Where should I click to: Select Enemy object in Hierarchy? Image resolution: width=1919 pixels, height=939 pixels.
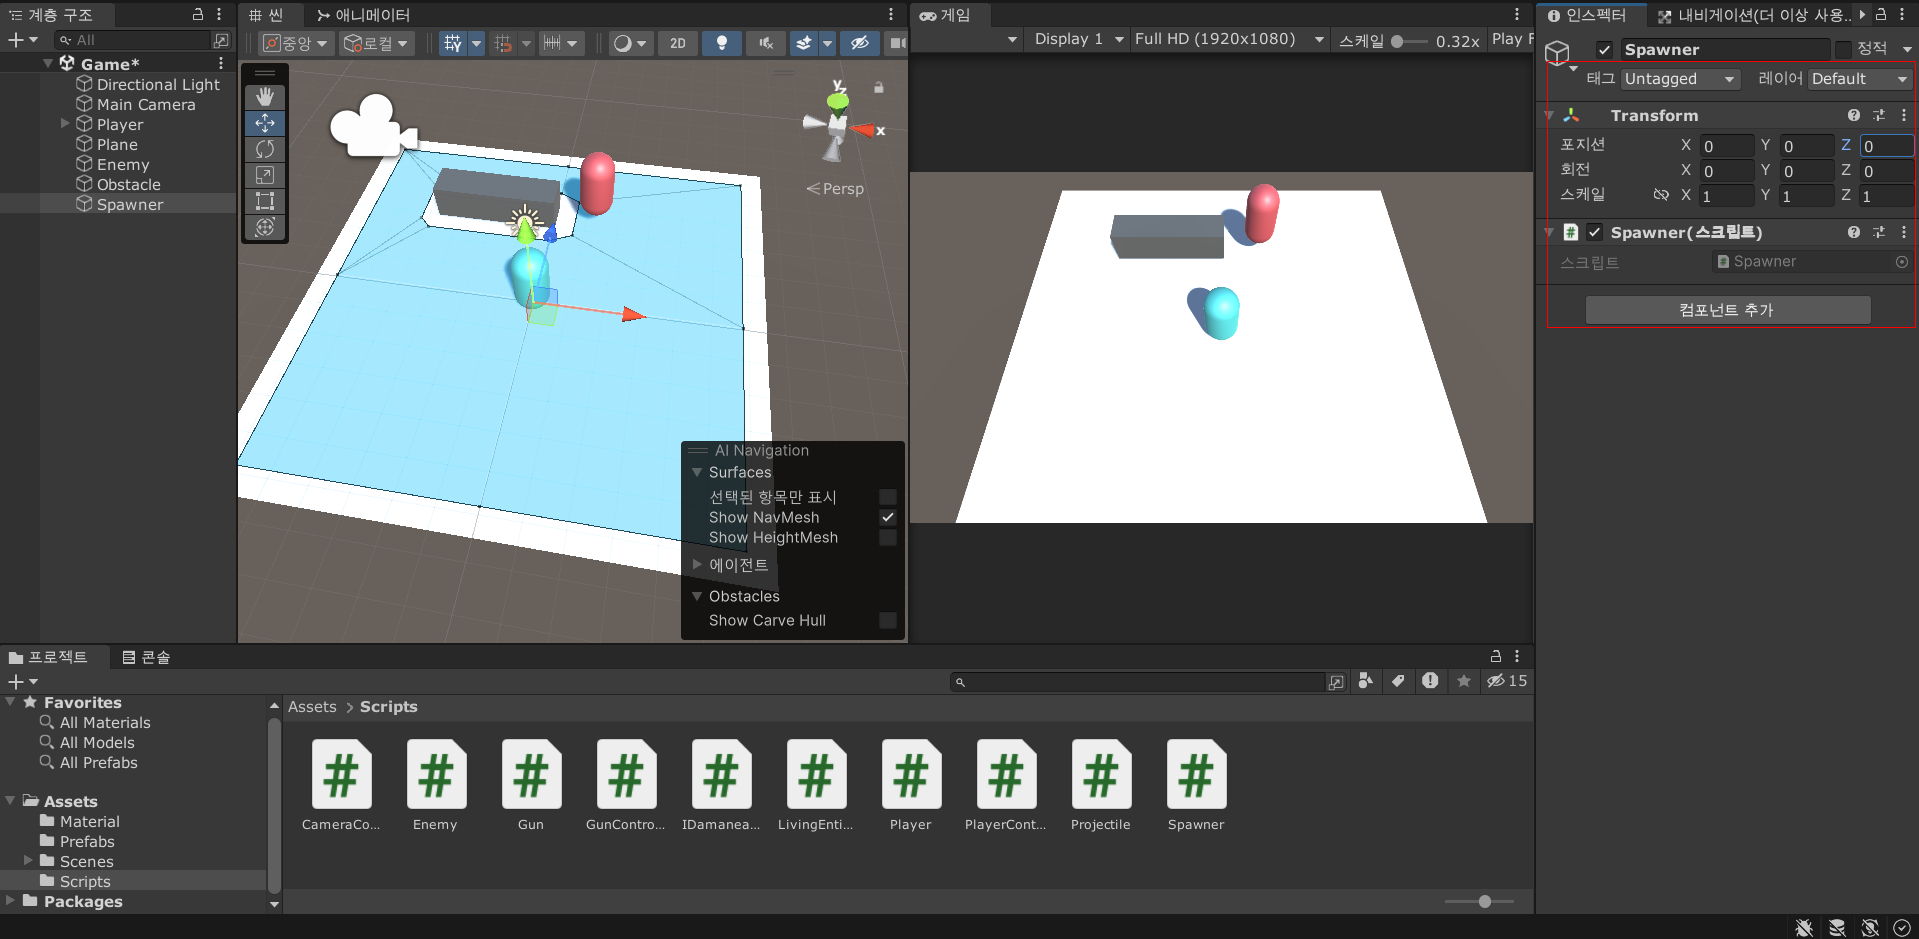tap(123, 164)
